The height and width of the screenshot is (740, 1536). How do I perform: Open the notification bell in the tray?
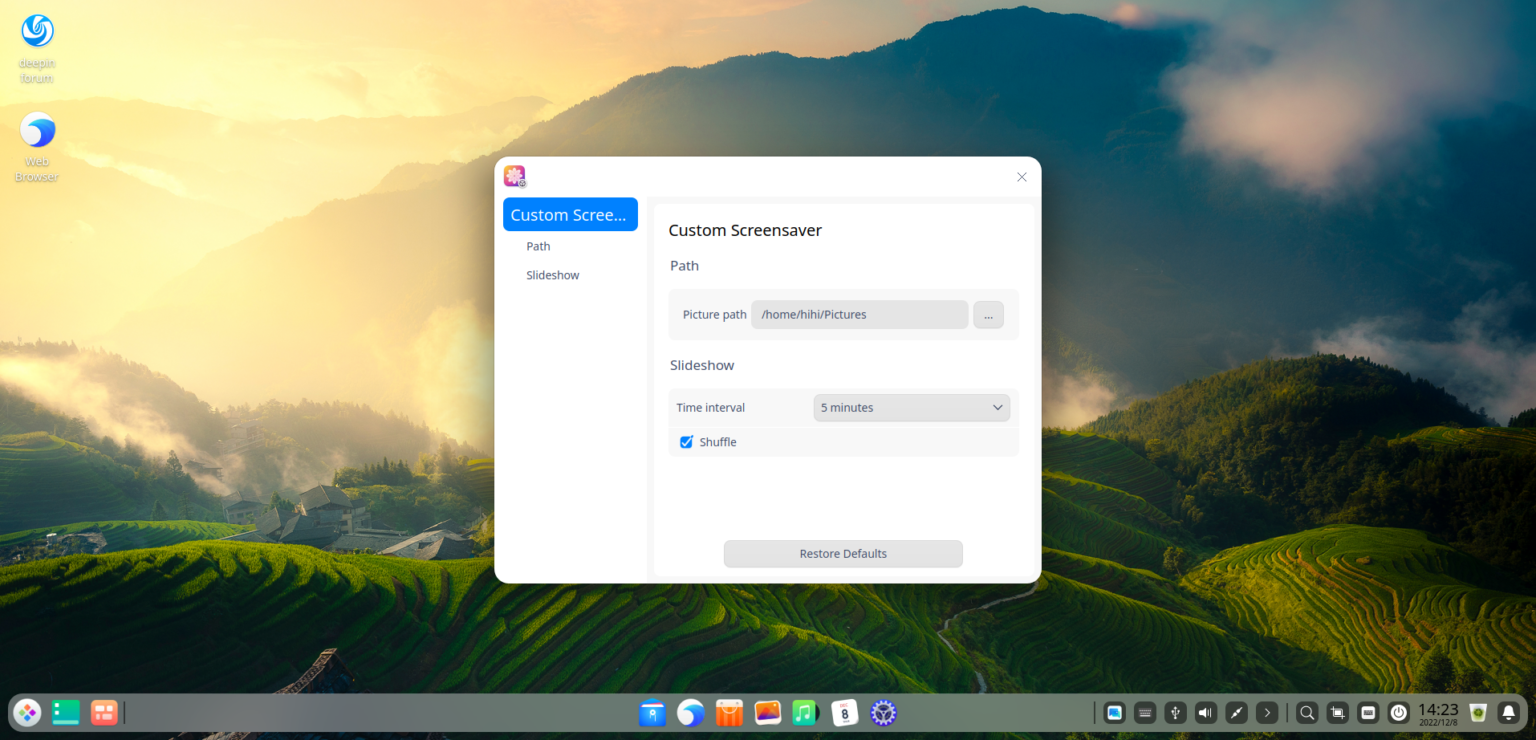(x=1508, y=712)
